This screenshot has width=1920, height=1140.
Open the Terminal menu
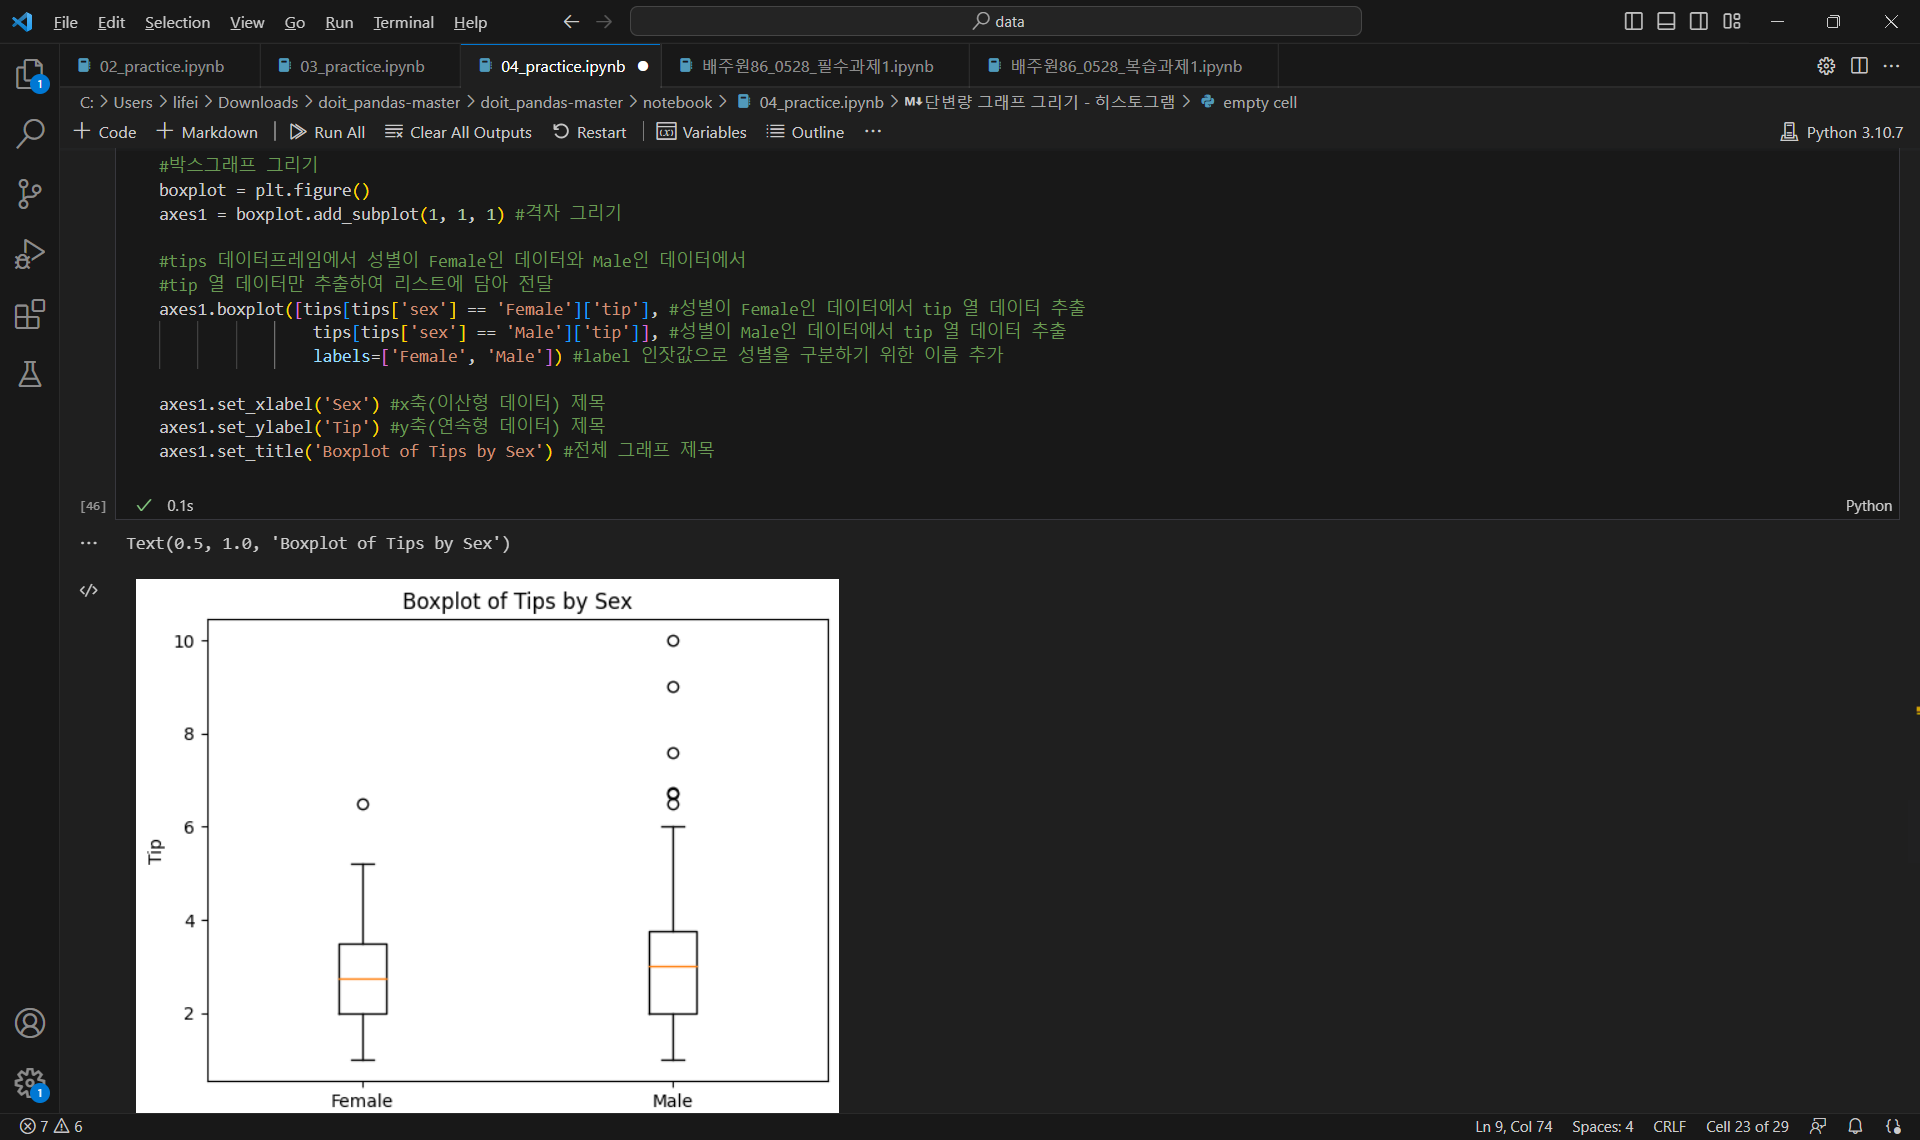pos(403,22)
